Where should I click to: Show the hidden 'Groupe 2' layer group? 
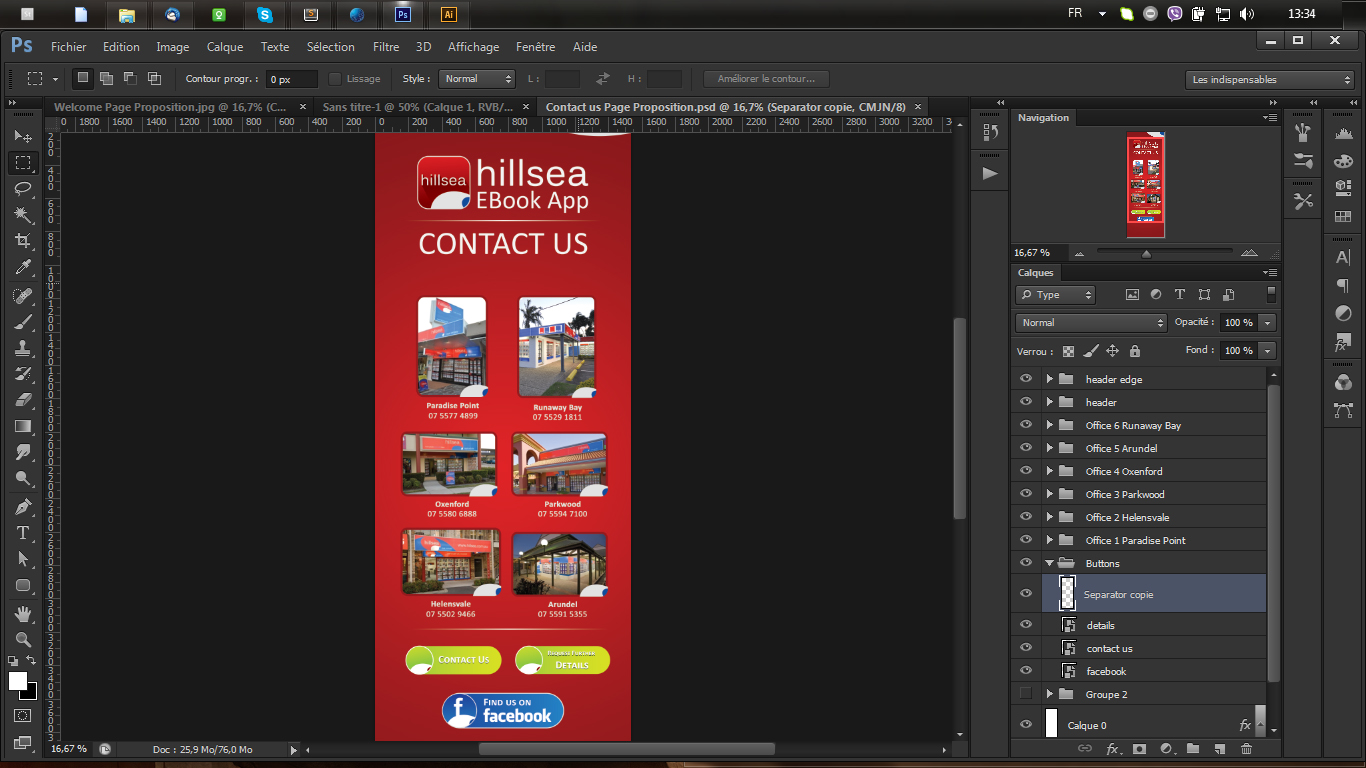click(1025, 694)
